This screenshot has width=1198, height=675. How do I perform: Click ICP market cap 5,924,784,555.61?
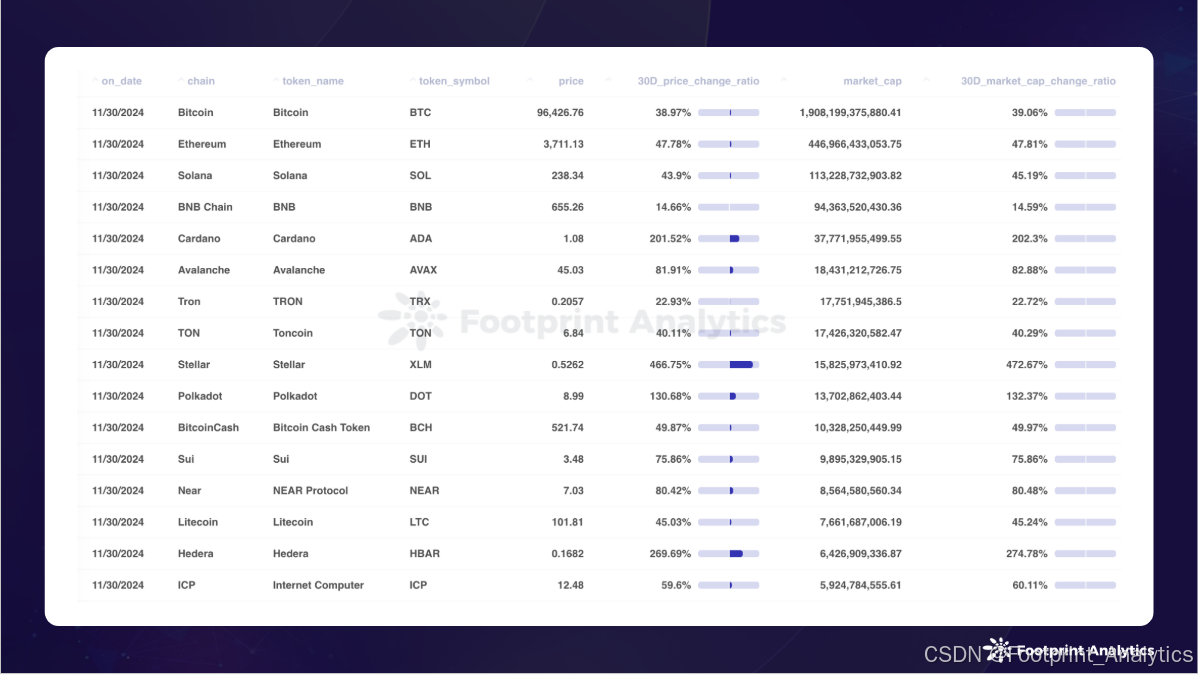[x=860, y=585]
